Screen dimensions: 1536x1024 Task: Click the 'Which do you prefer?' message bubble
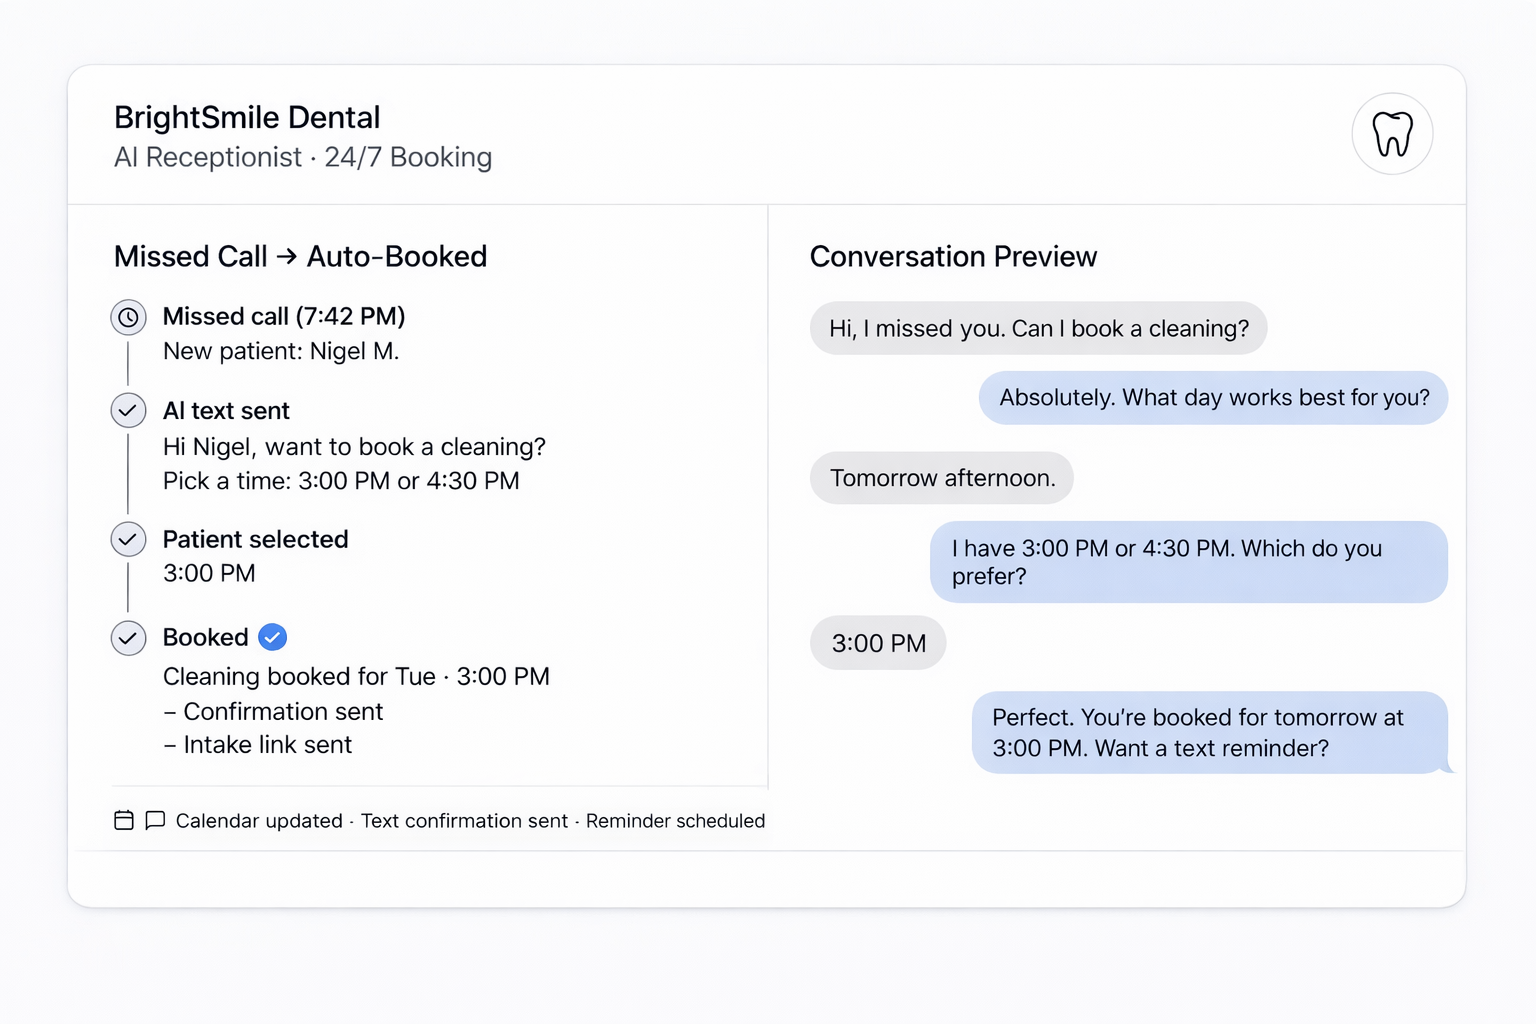[x=1188, y=562]
